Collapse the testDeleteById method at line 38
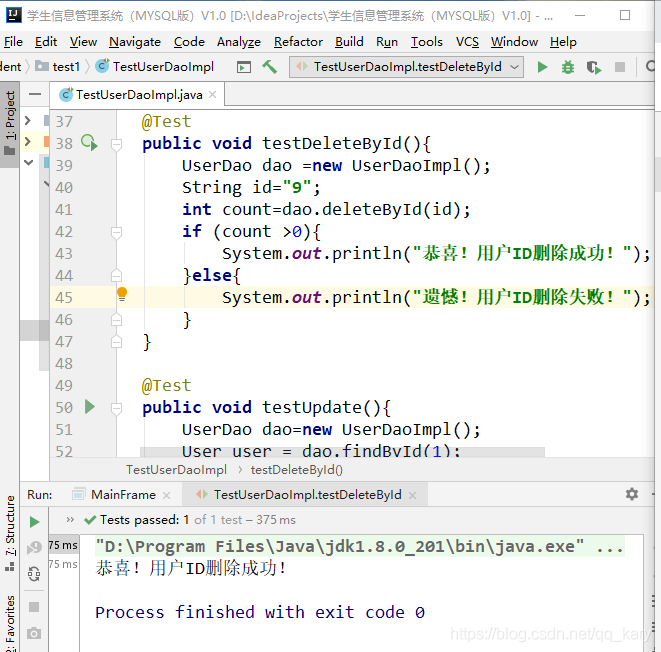 [x=116, y=144]
